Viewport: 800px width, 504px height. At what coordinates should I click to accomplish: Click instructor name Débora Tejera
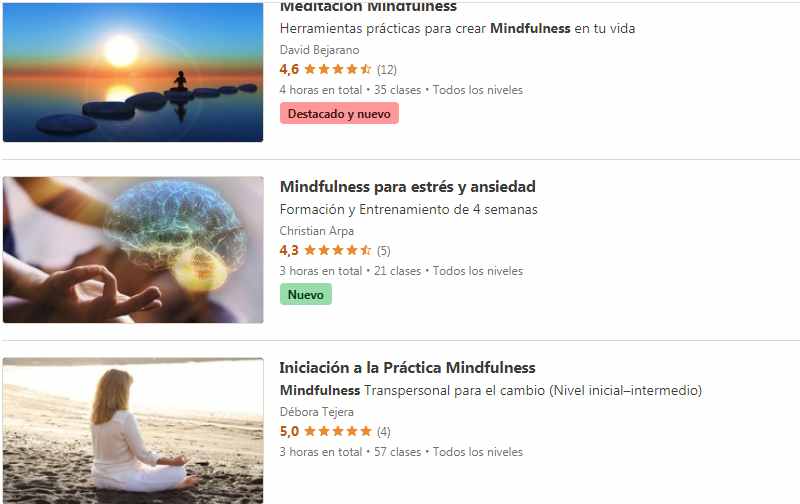pos(316,412)
